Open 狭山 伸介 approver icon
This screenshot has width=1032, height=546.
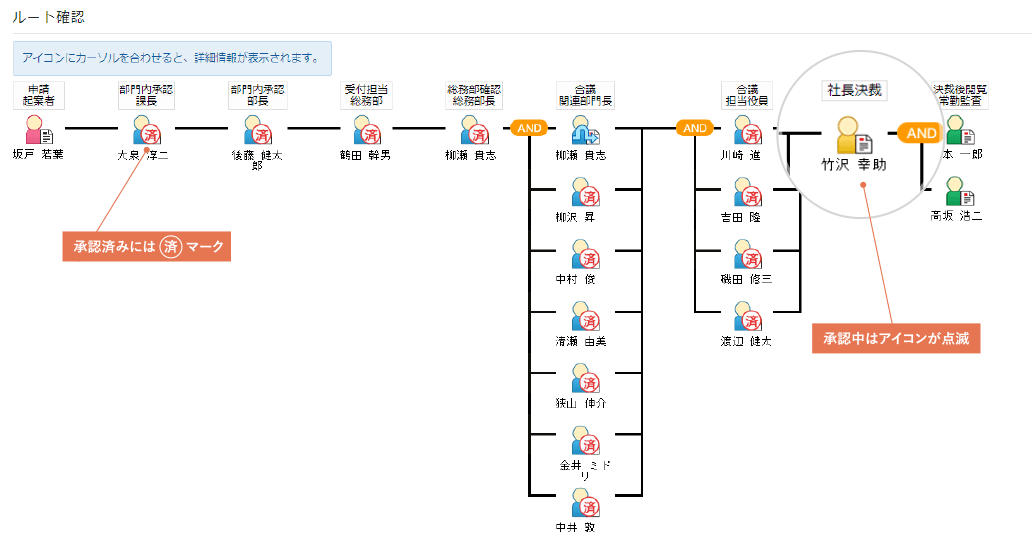pyautogui.click(x=585, y=378)
